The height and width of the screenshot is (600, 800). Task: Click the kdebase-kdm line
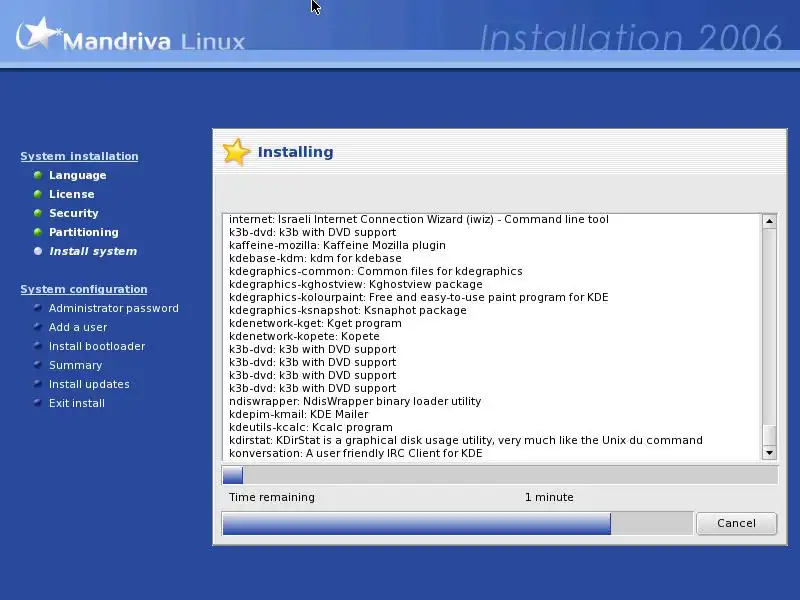pyautogui.click(x=315, y=258)
